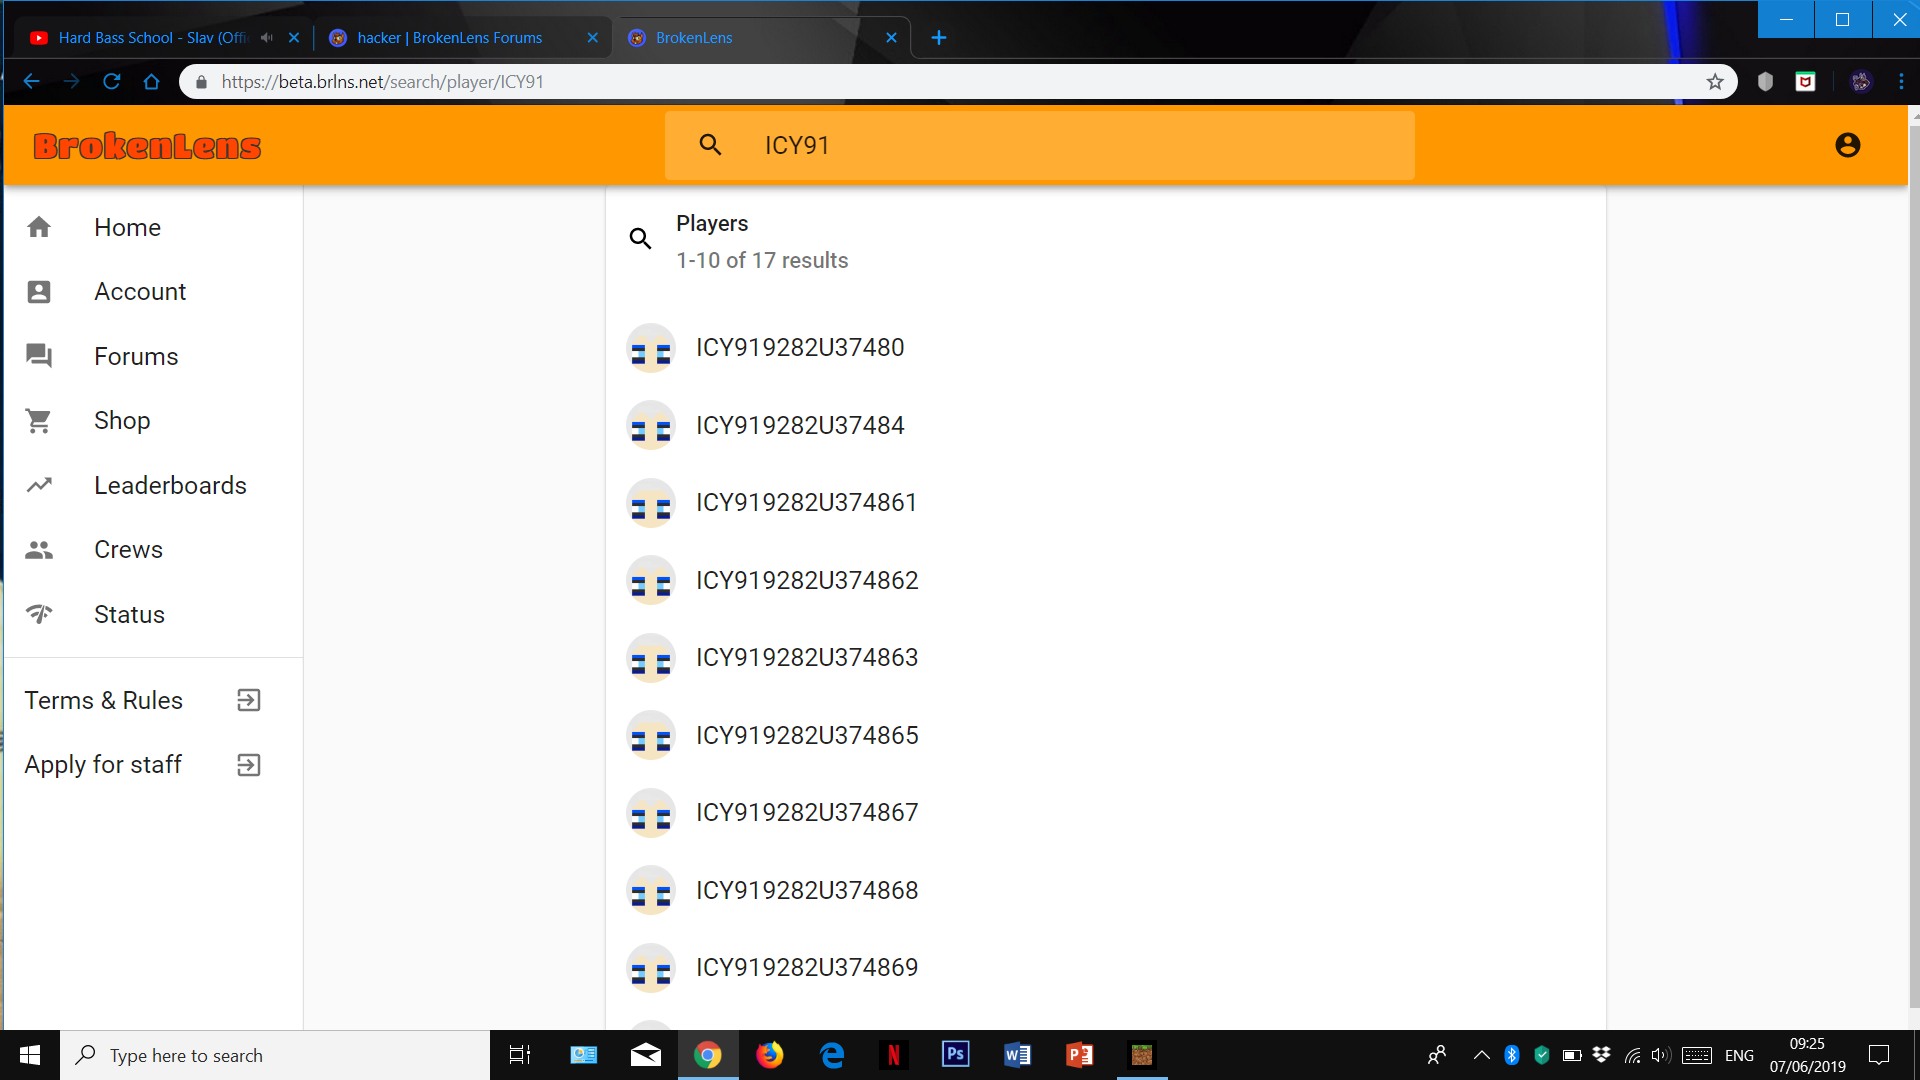Open player ICY919282U374869 result
This screenshot has height=1080, width=1920.
pos(1105,968)
